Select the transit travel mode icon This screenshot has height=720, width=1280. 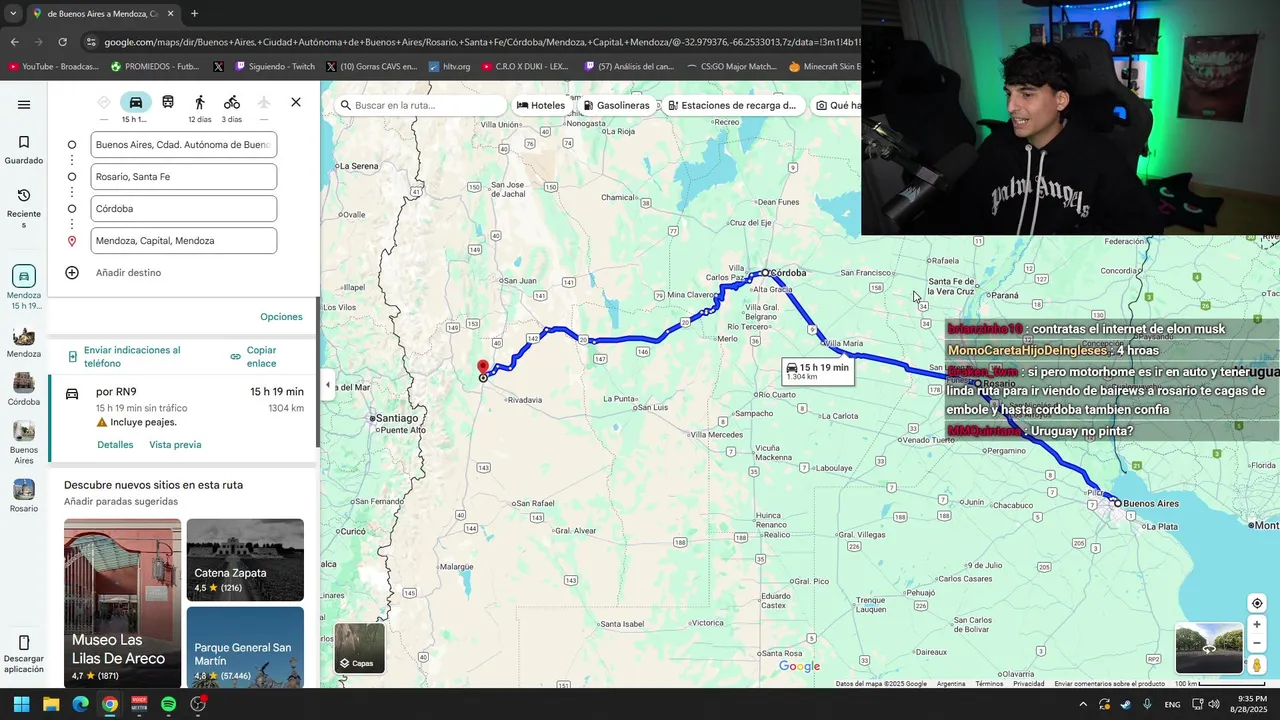(x=168, y=102)
